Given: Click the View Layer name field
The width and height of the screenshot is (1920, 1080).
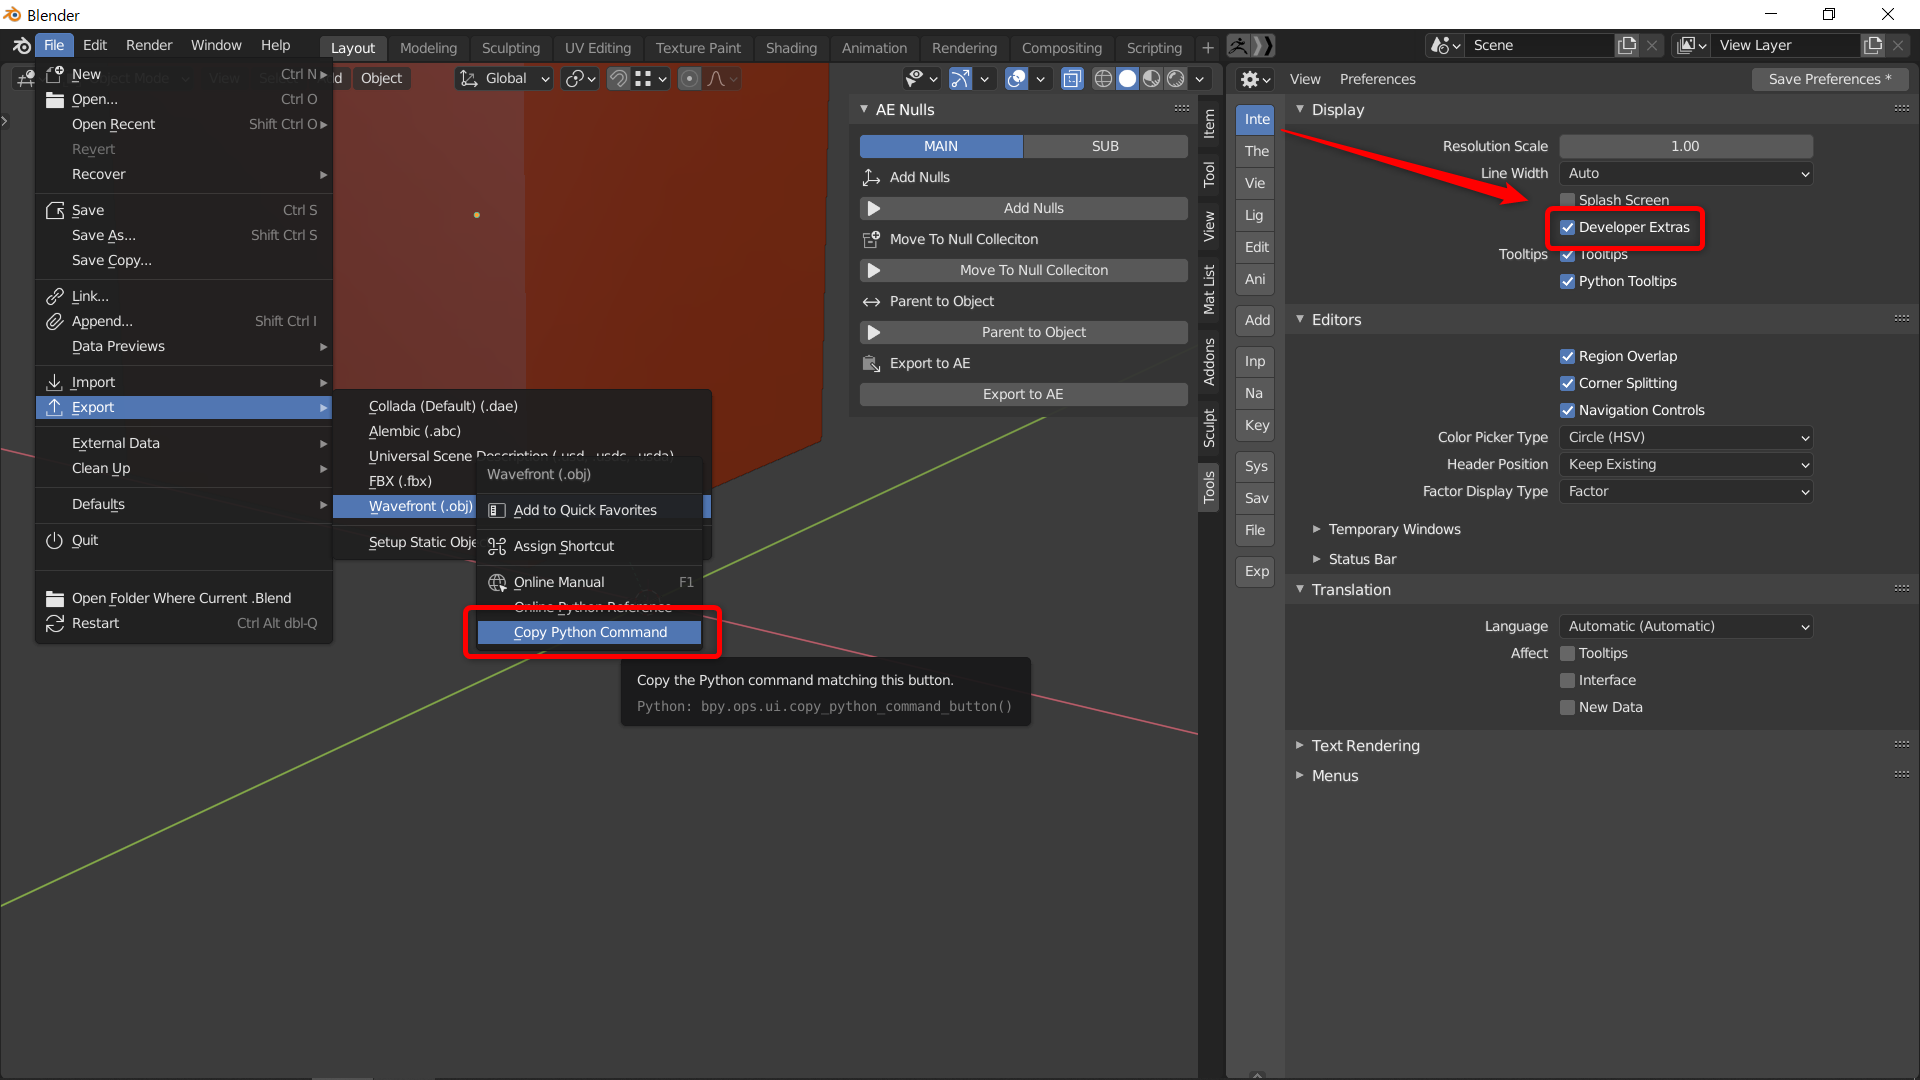Looking at the screenshot, I should 1787,46.
